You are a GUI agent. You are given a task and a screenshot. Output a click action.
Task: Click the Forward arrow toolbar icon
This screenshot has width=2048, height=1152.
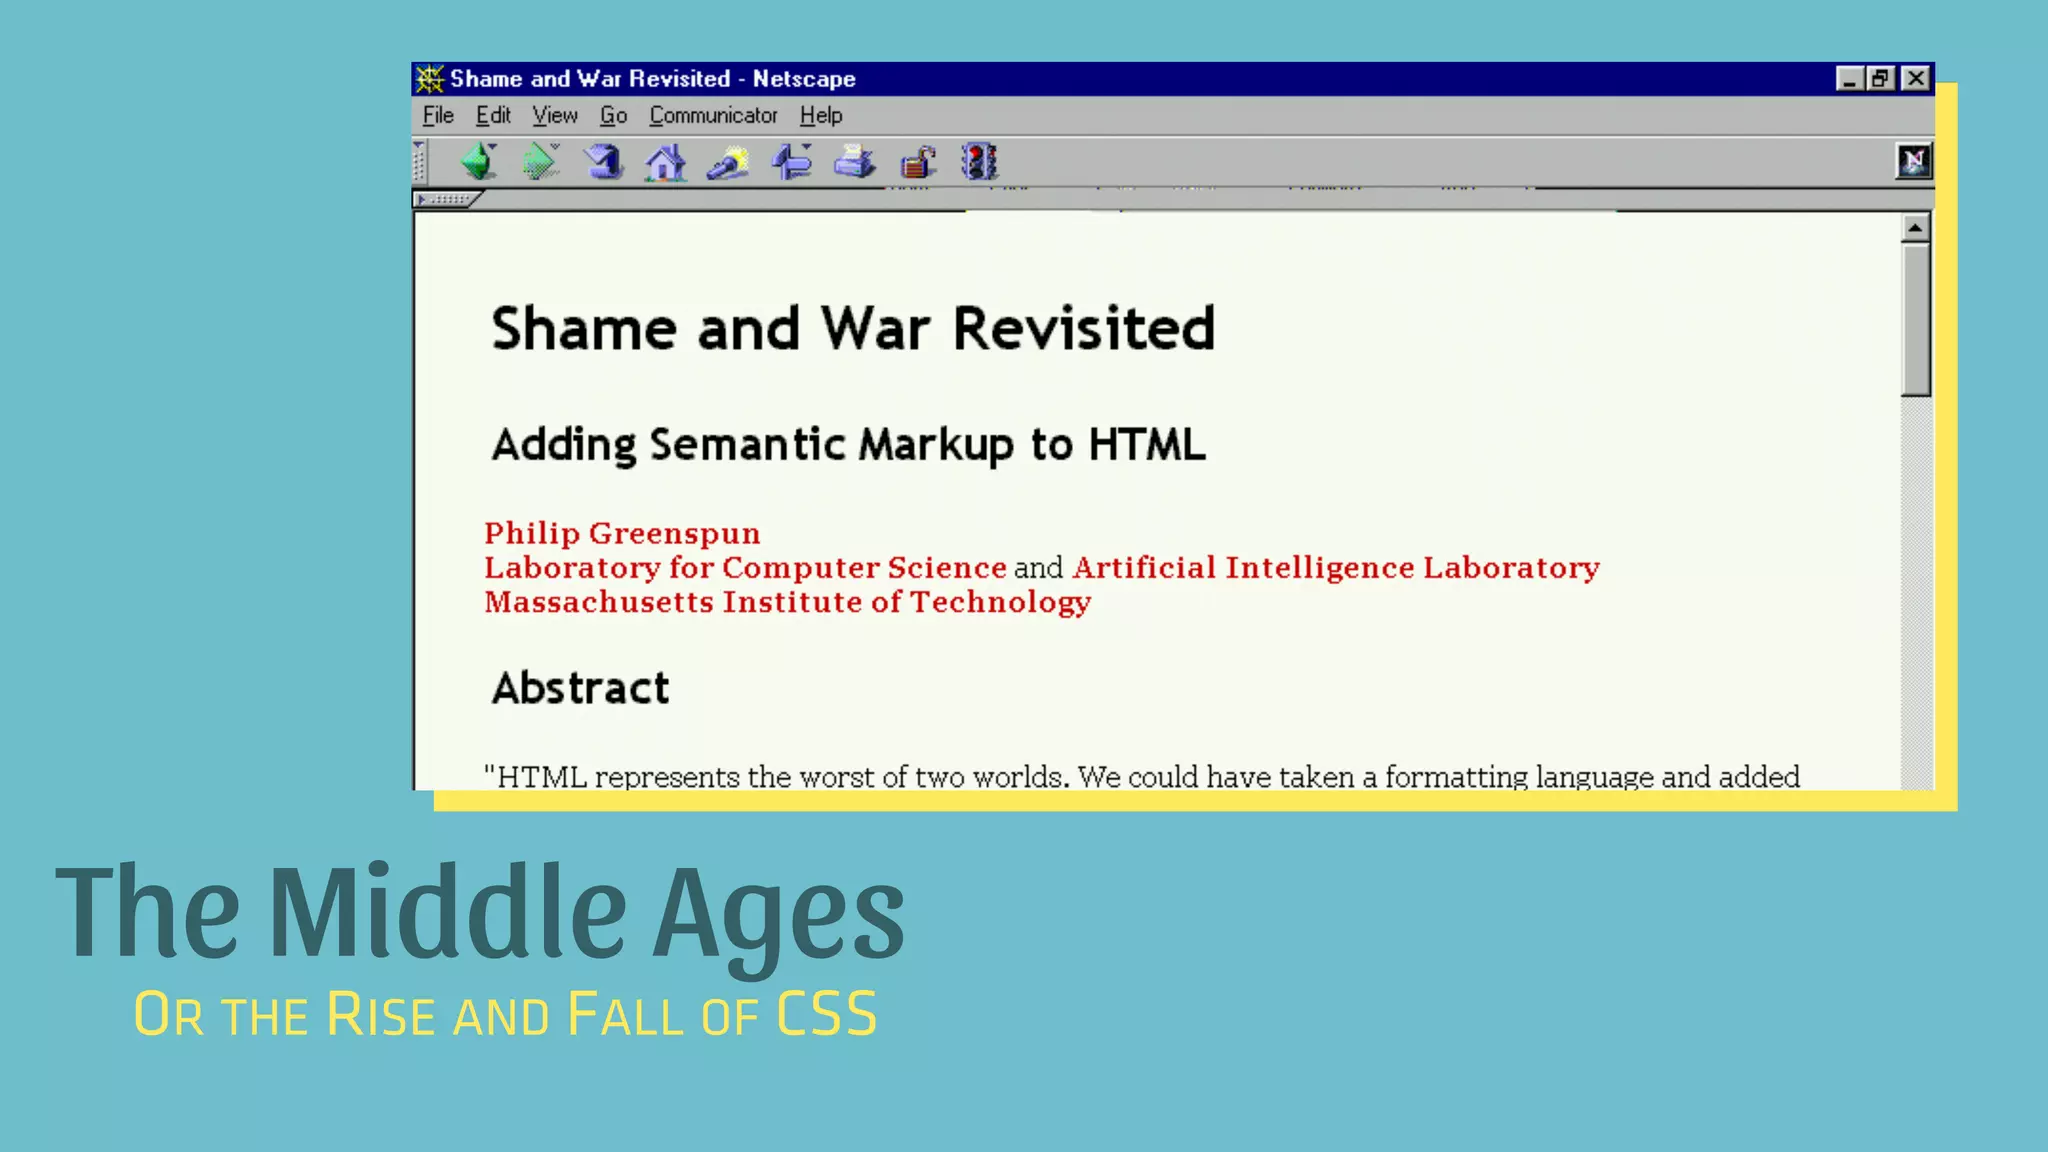[541, 161]
